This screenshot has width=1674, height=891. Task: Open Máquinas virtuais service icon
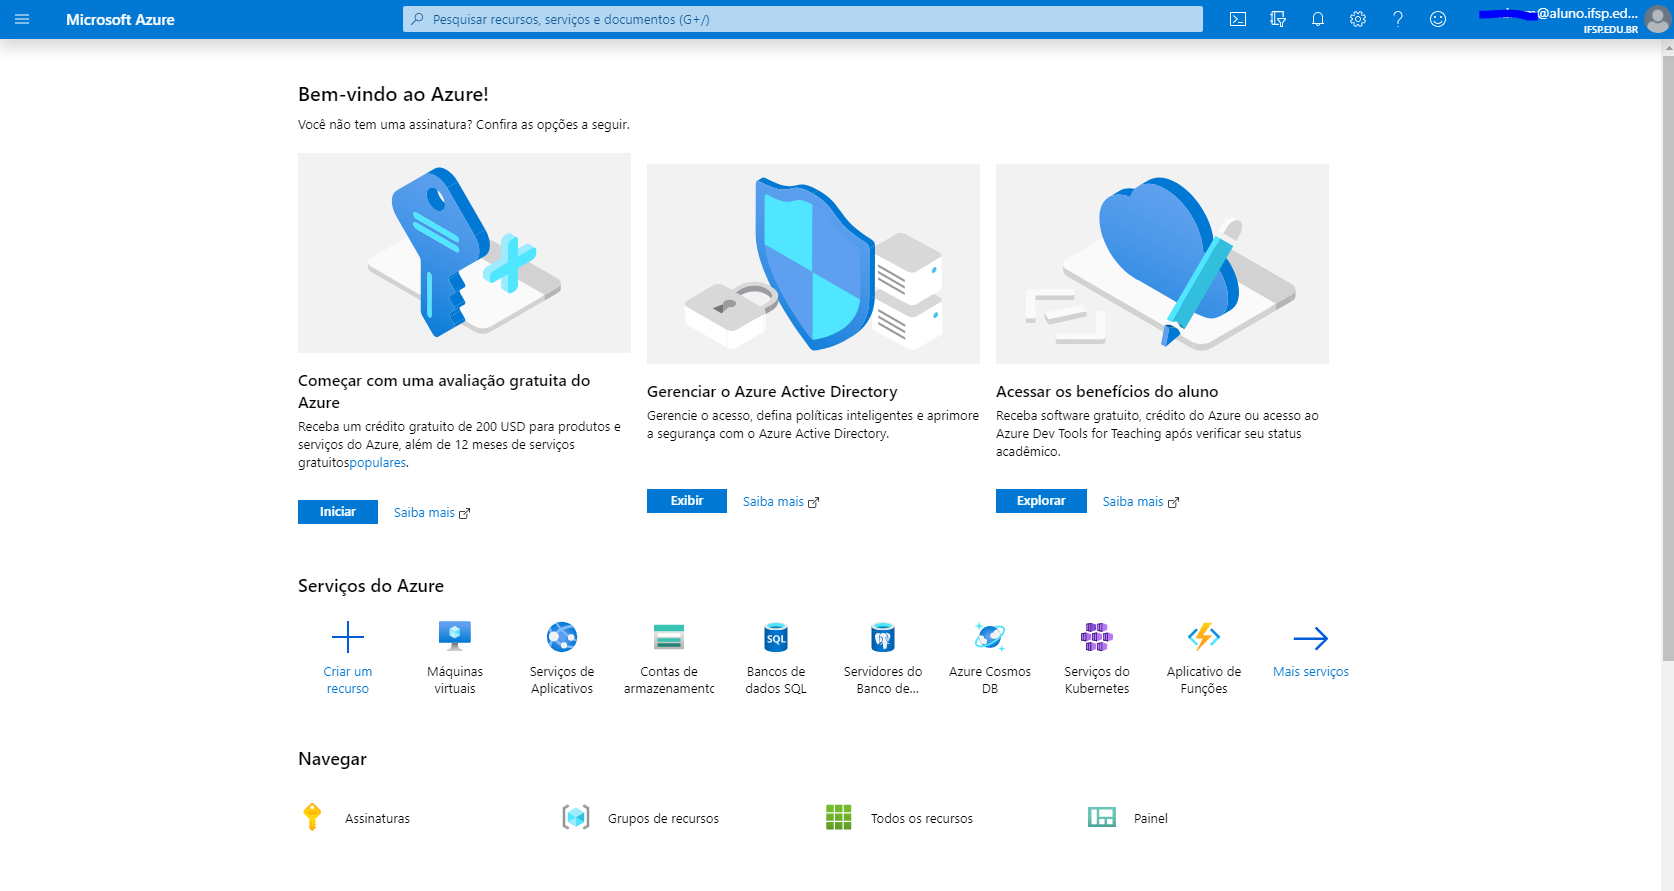(x=455, y=636)
